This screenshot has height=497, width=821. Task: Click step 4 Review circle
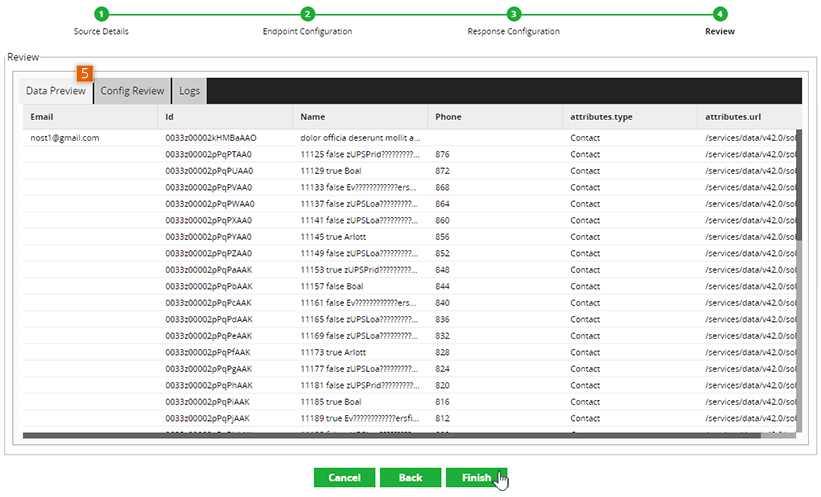720,14
